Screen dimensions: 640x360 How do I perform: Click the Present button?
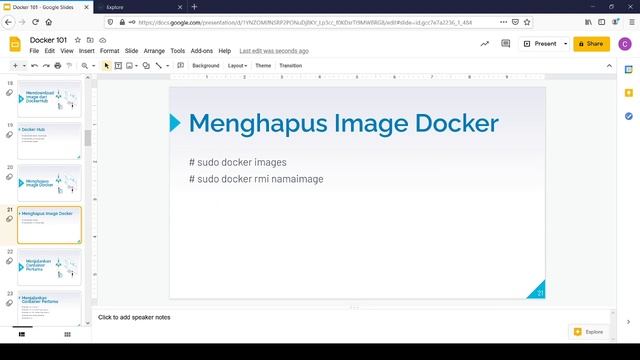[540, 44]
